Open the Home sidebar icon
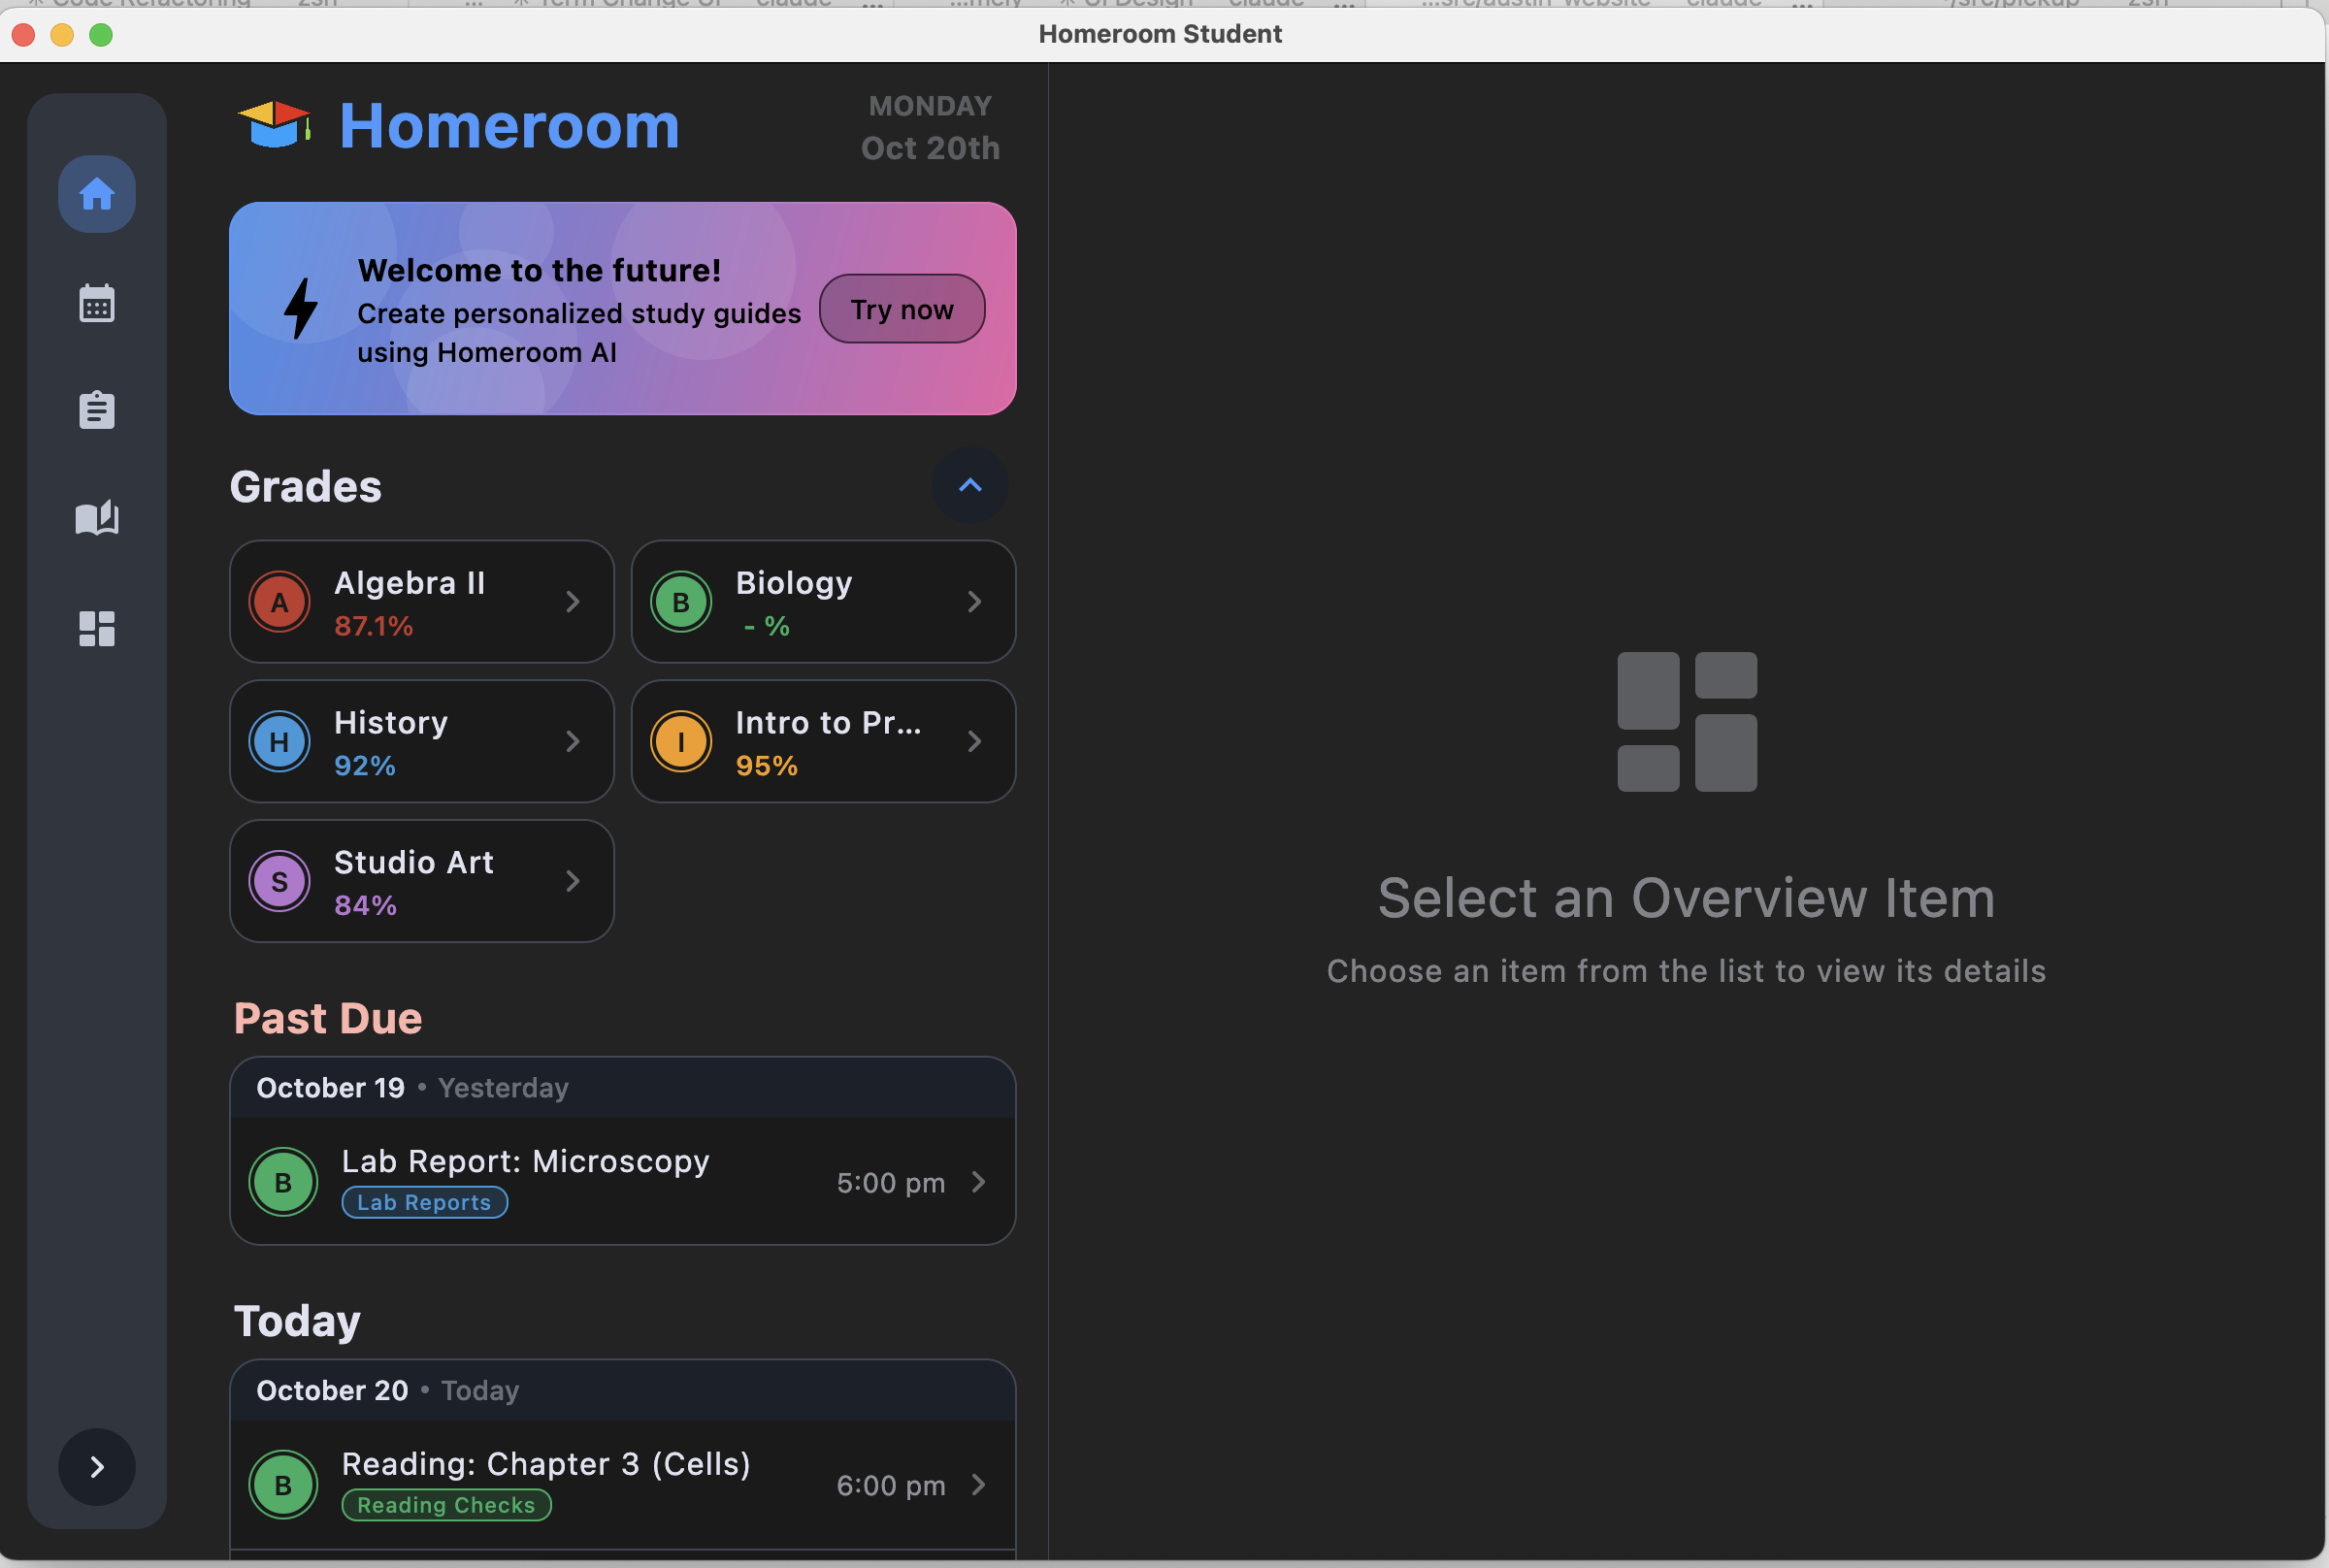Viewport: 2329px width, 1568px height. 97,194
